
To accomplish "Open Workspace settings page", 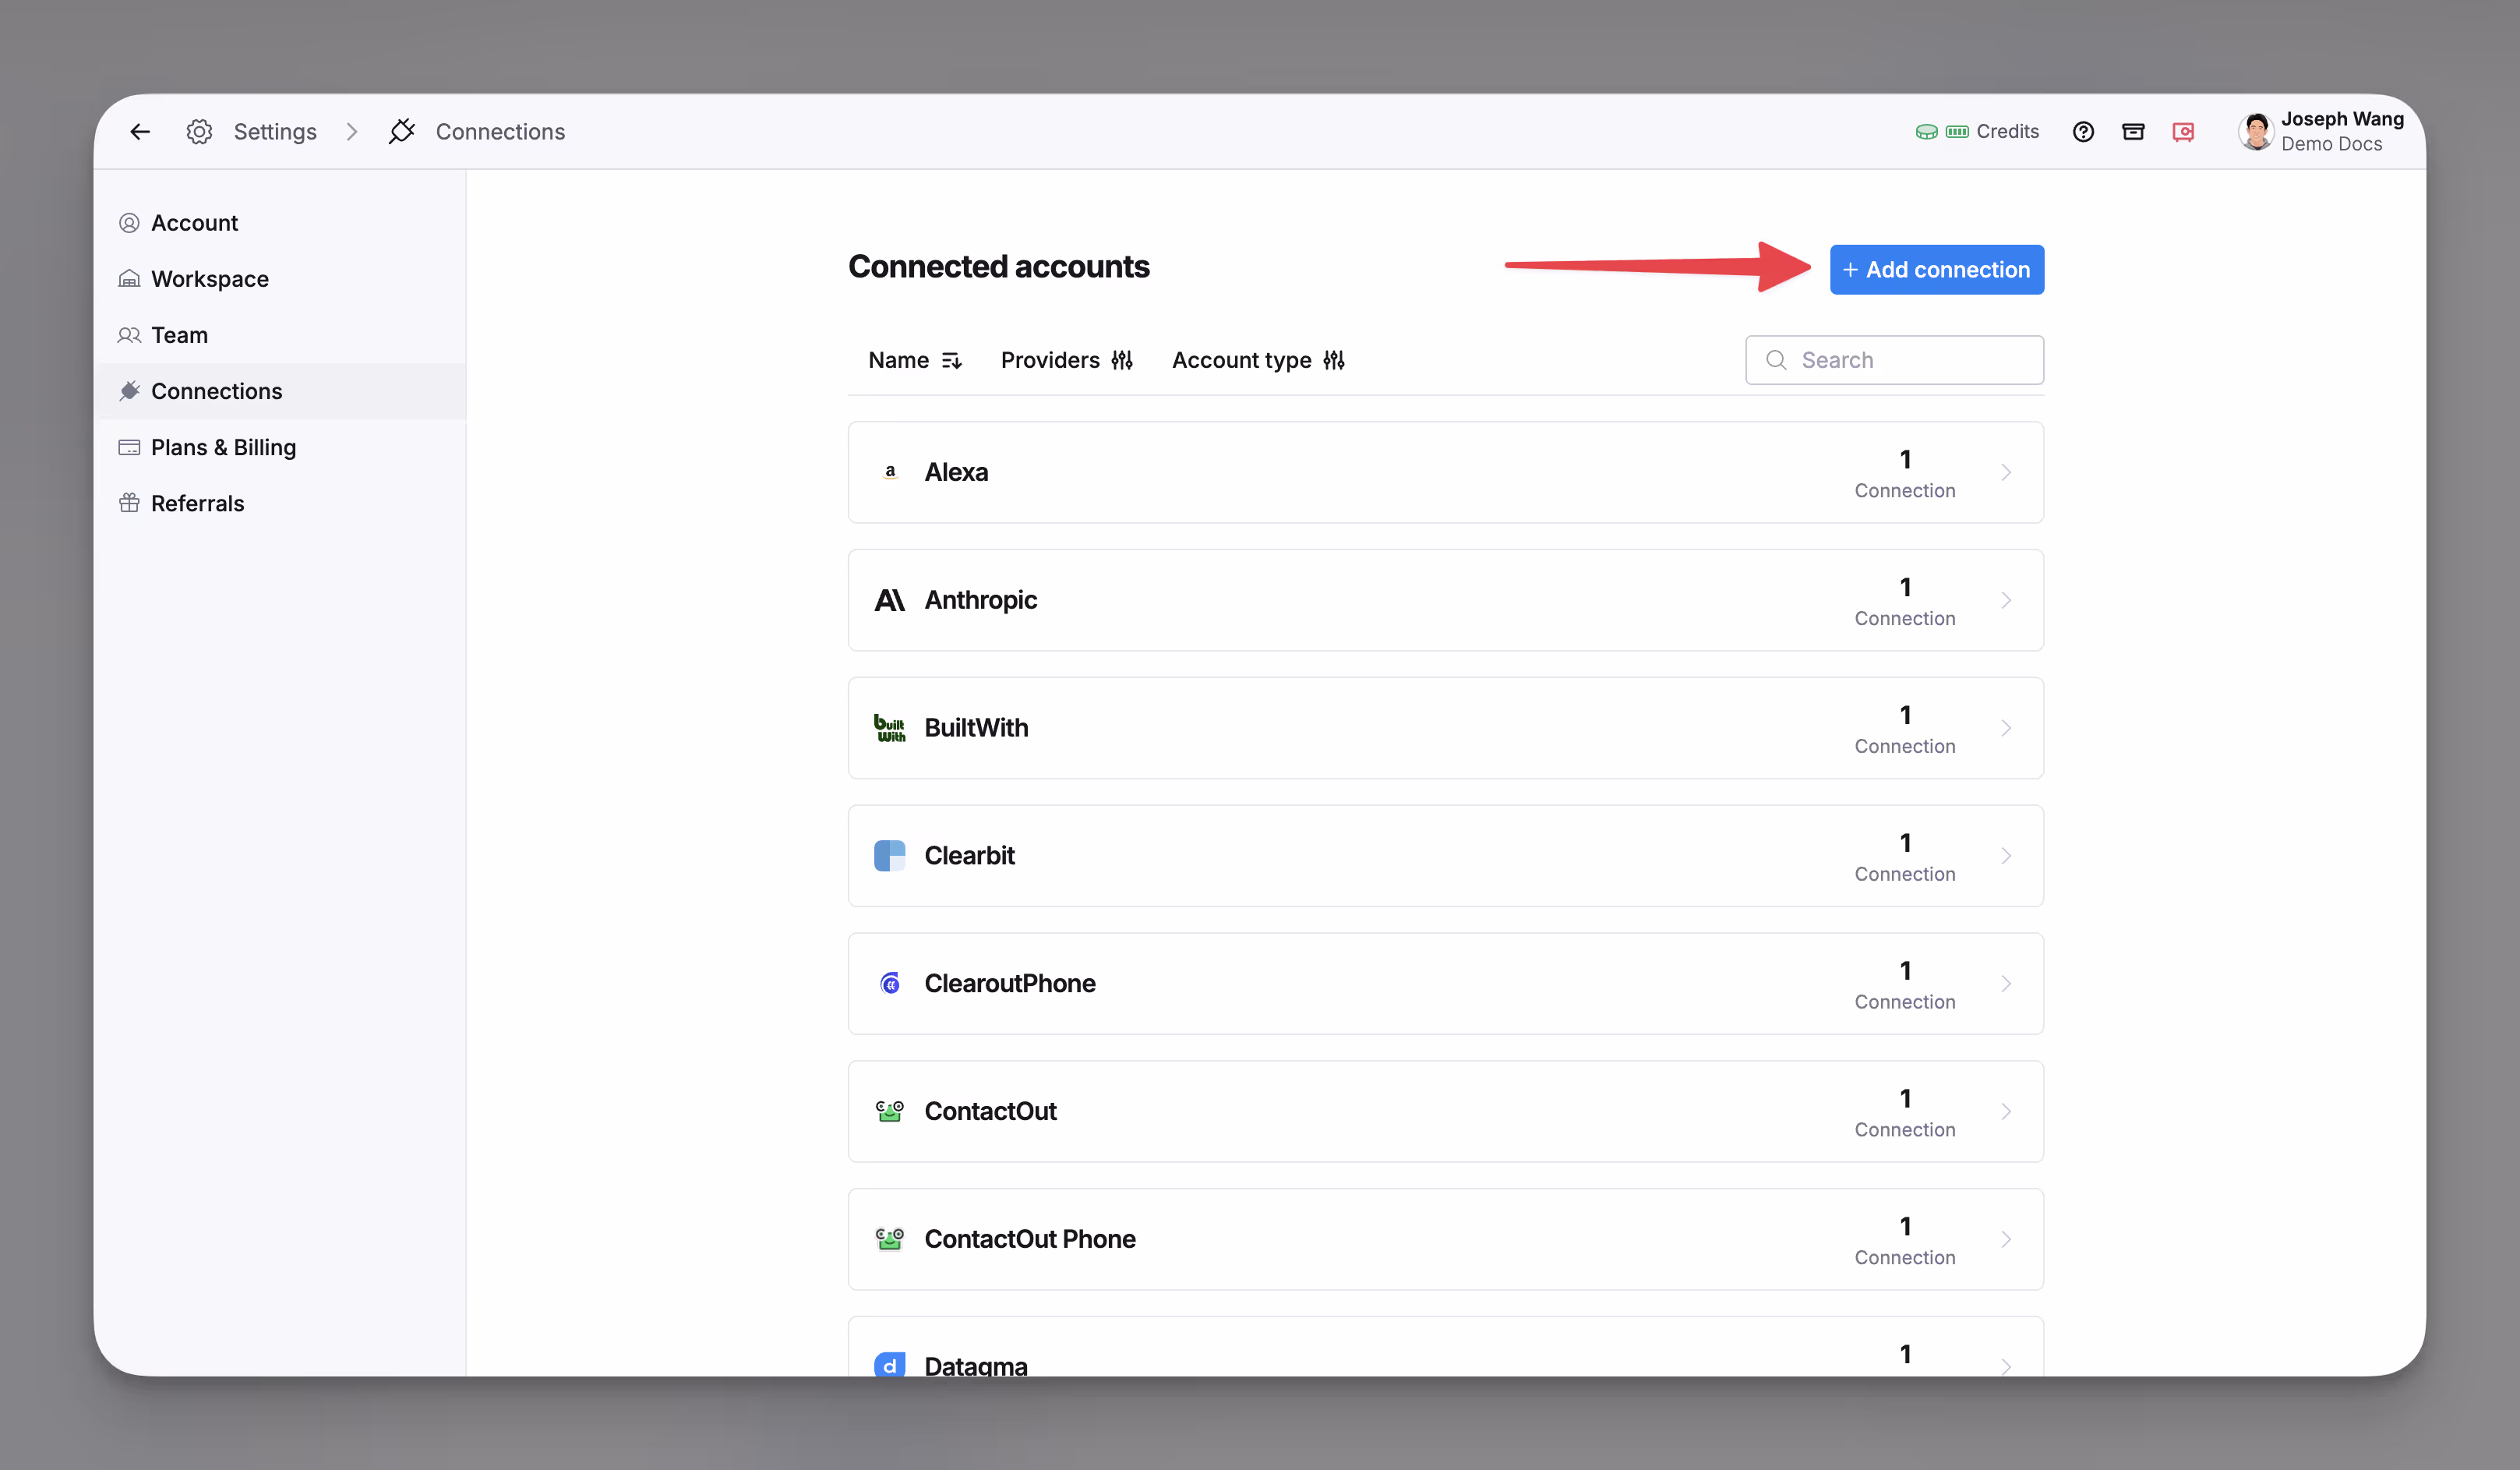I will point(280,278).
